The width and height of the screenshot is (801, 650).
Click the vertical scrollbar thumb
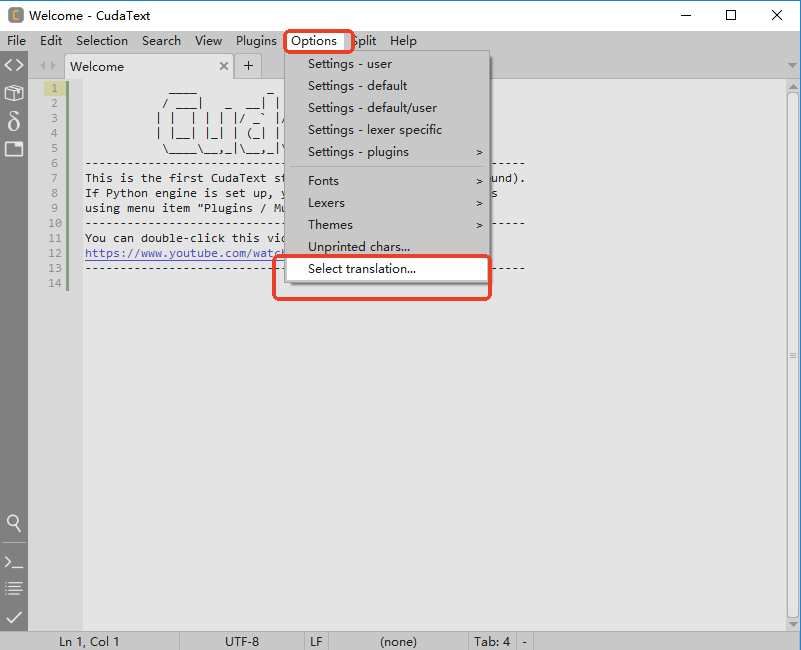(793, 355)
